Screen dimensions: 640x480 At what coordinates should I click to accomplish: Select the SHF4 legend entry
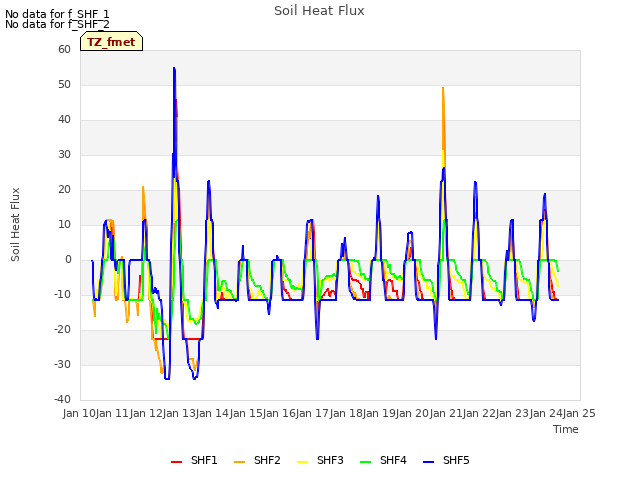[383, 460]
